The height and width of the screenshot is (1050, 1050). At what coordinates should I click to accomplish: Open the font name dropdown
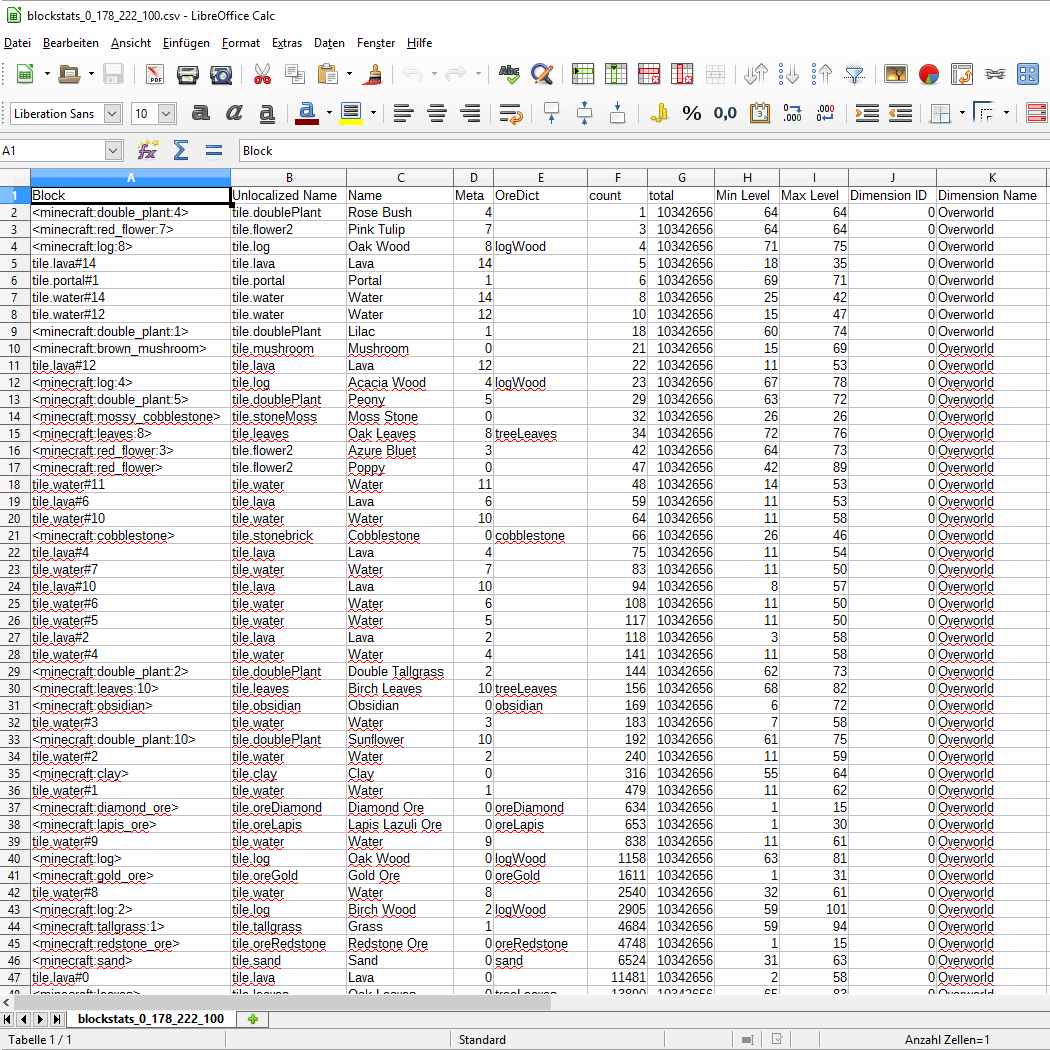(x=112, y=114)
